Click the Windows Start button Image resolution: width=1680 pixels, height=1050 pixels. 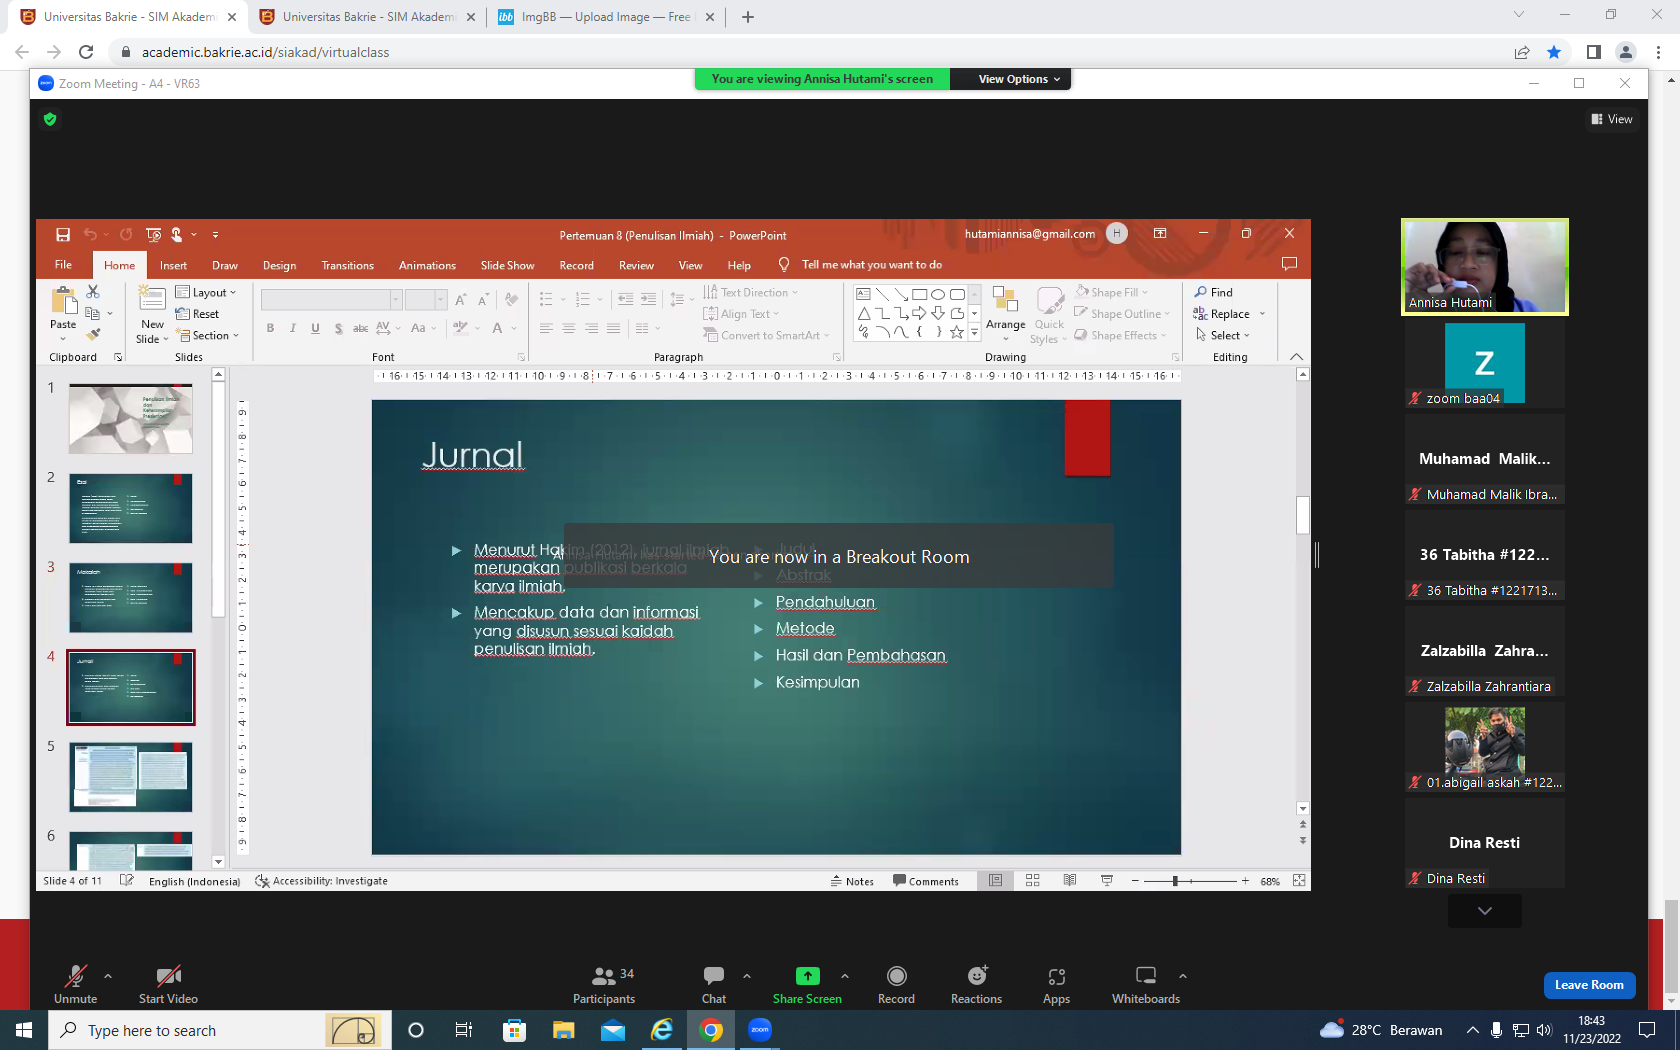[24, 1030]
